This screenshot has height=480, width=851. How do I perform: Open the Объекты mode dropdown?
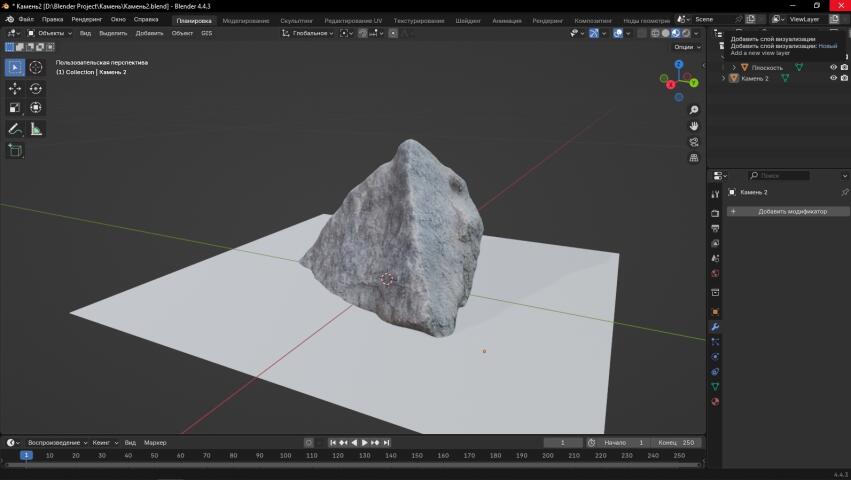(x=49, y=33)
